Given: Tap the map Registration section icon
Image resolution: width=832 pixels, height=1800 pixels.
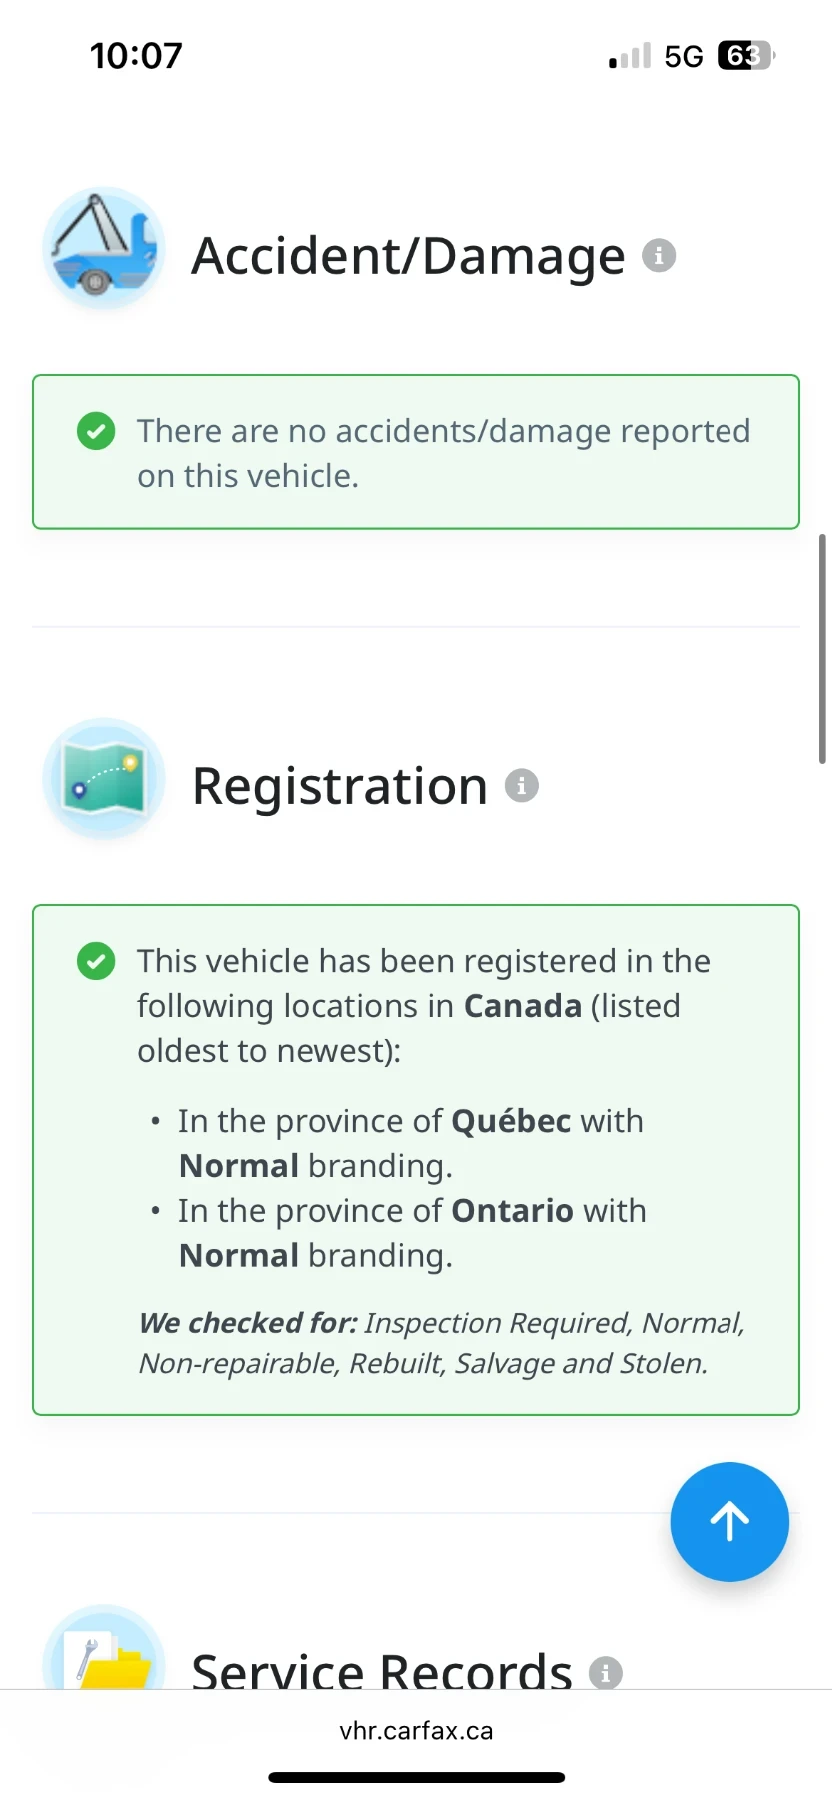Looking at the screenshot, I should coord(104,779).
